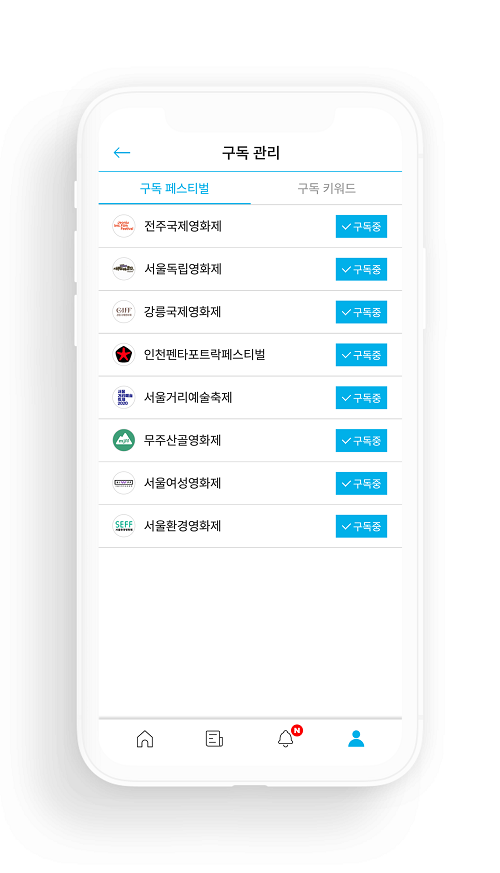This screenshot has width=500, height=873.
Task: Unsubscribe from 서울거리예술축제
Action: 361,398
